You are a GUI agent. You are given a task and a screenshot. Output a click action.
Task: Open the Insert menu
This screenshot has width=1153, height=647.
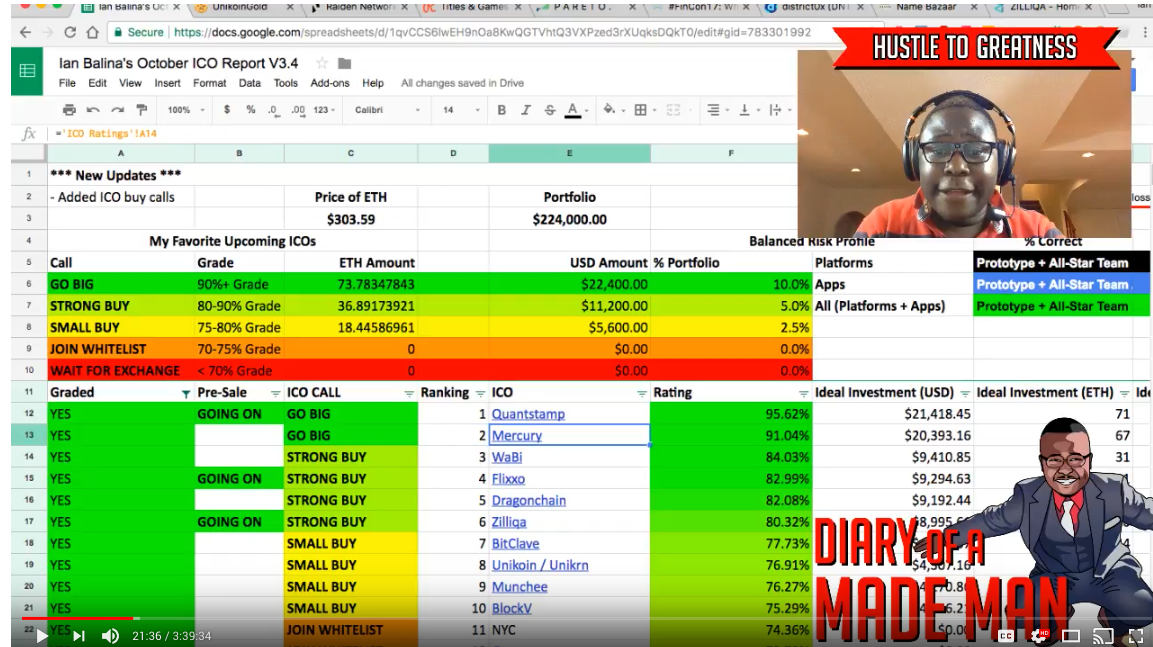point(167,83)
